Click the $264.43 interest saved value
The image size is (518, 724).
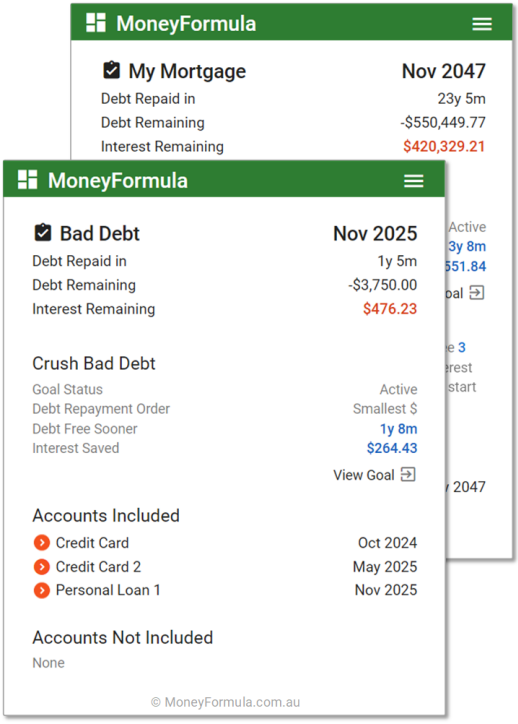coord(392,448)
